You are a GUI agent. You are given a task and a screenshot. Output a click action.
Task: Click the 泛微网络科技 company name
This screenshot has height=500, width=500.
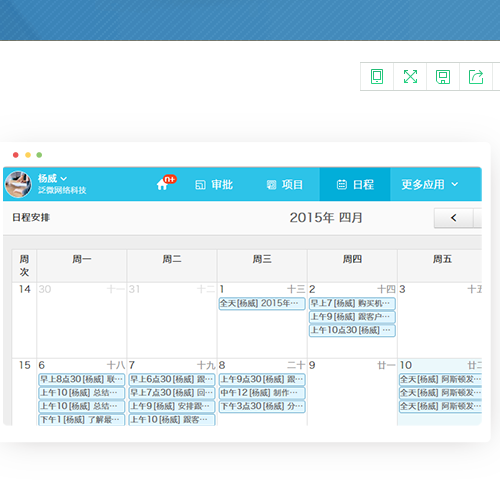pyautogui.click(x=62, y=190)
